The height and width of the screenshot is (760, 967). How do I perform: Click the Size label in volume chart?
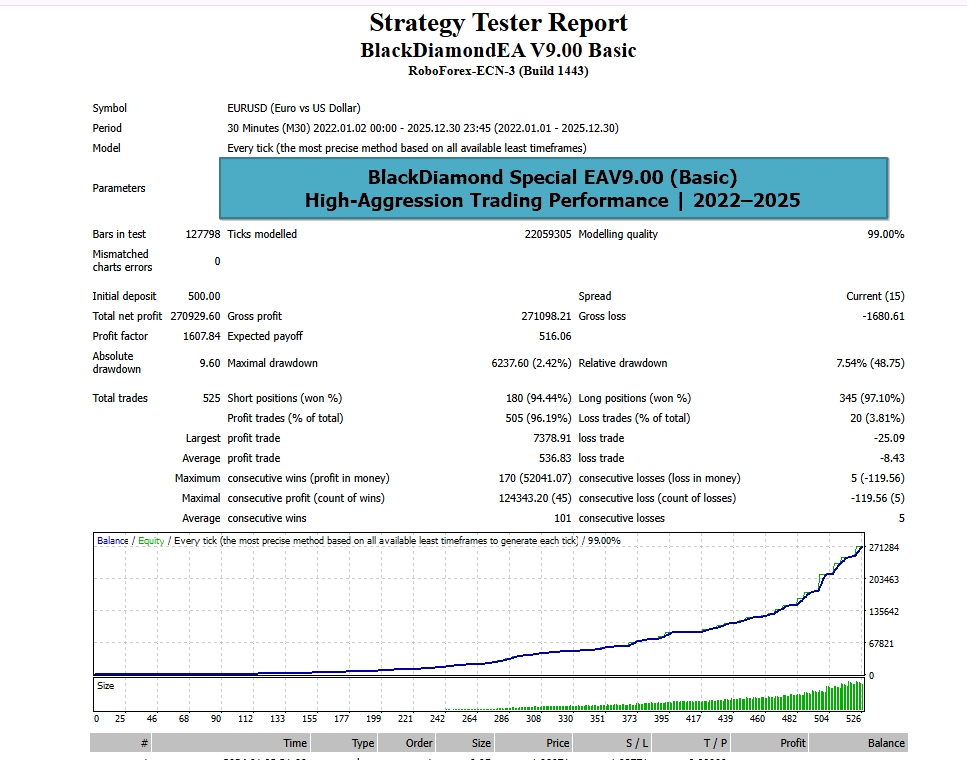106,686
